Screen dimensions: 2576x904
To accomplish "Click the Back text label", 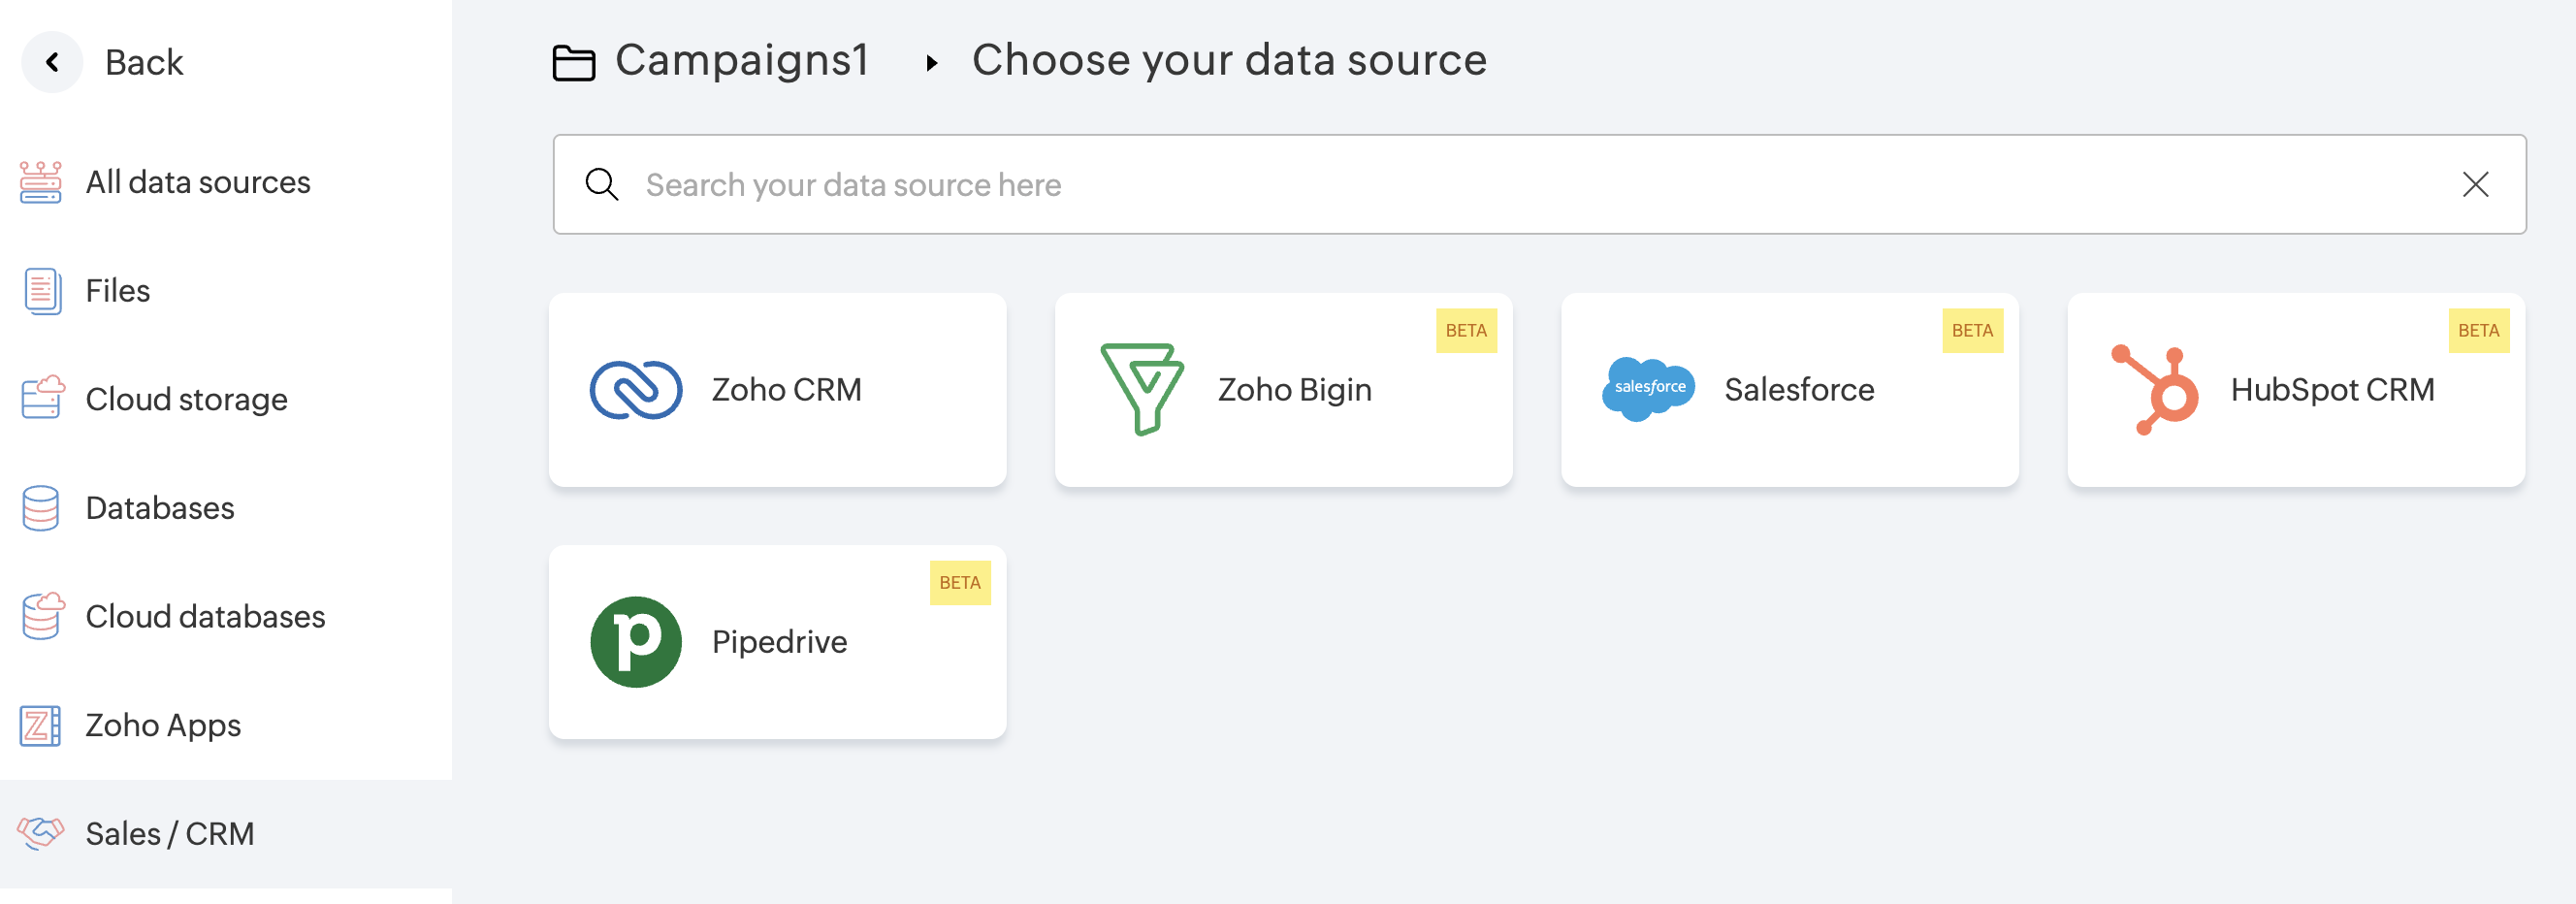I will [x=144, y=63].
